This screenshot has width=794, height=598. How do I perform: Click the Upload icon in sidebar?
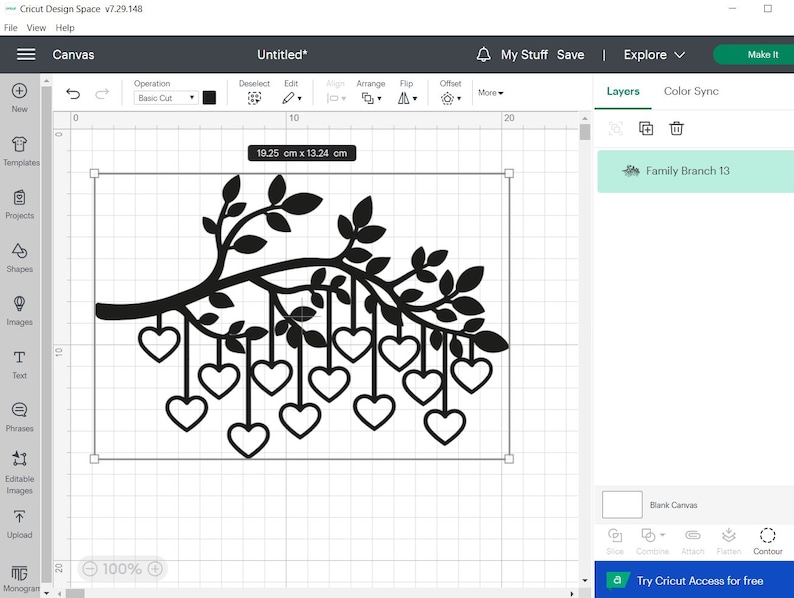[x=20, y=523]
